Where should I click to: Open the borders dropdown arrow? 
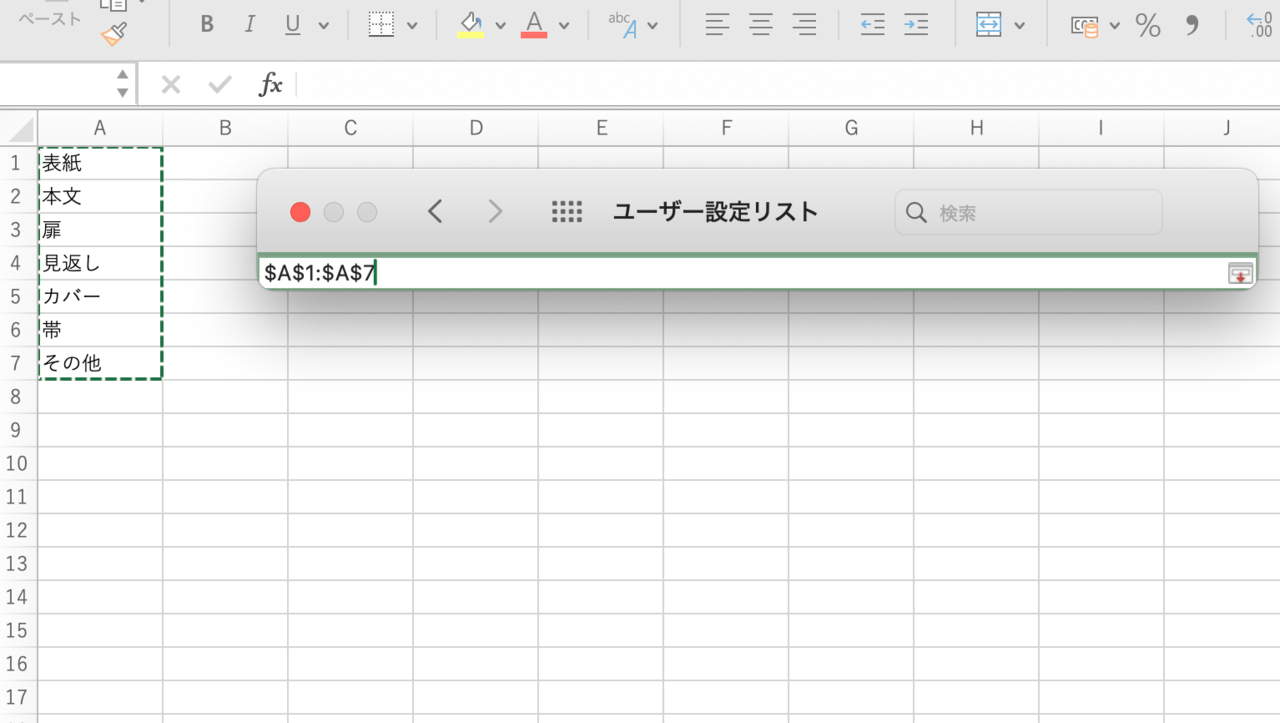tap(411, 26)
